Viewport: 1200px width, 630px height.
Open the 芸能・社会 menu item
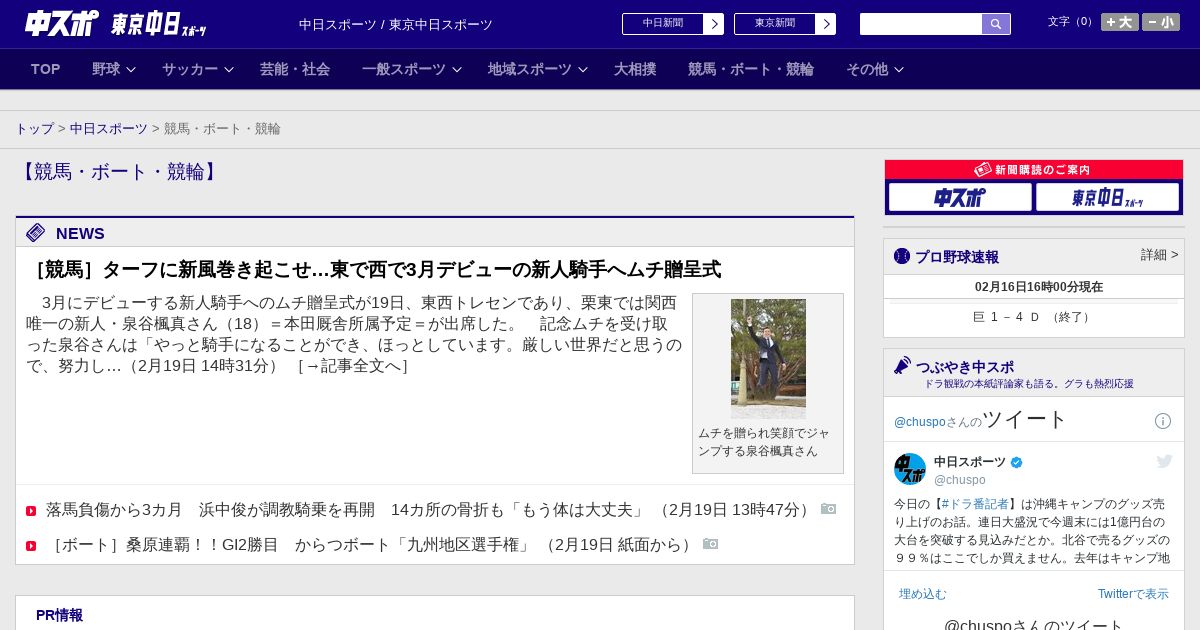coord(295,69)
